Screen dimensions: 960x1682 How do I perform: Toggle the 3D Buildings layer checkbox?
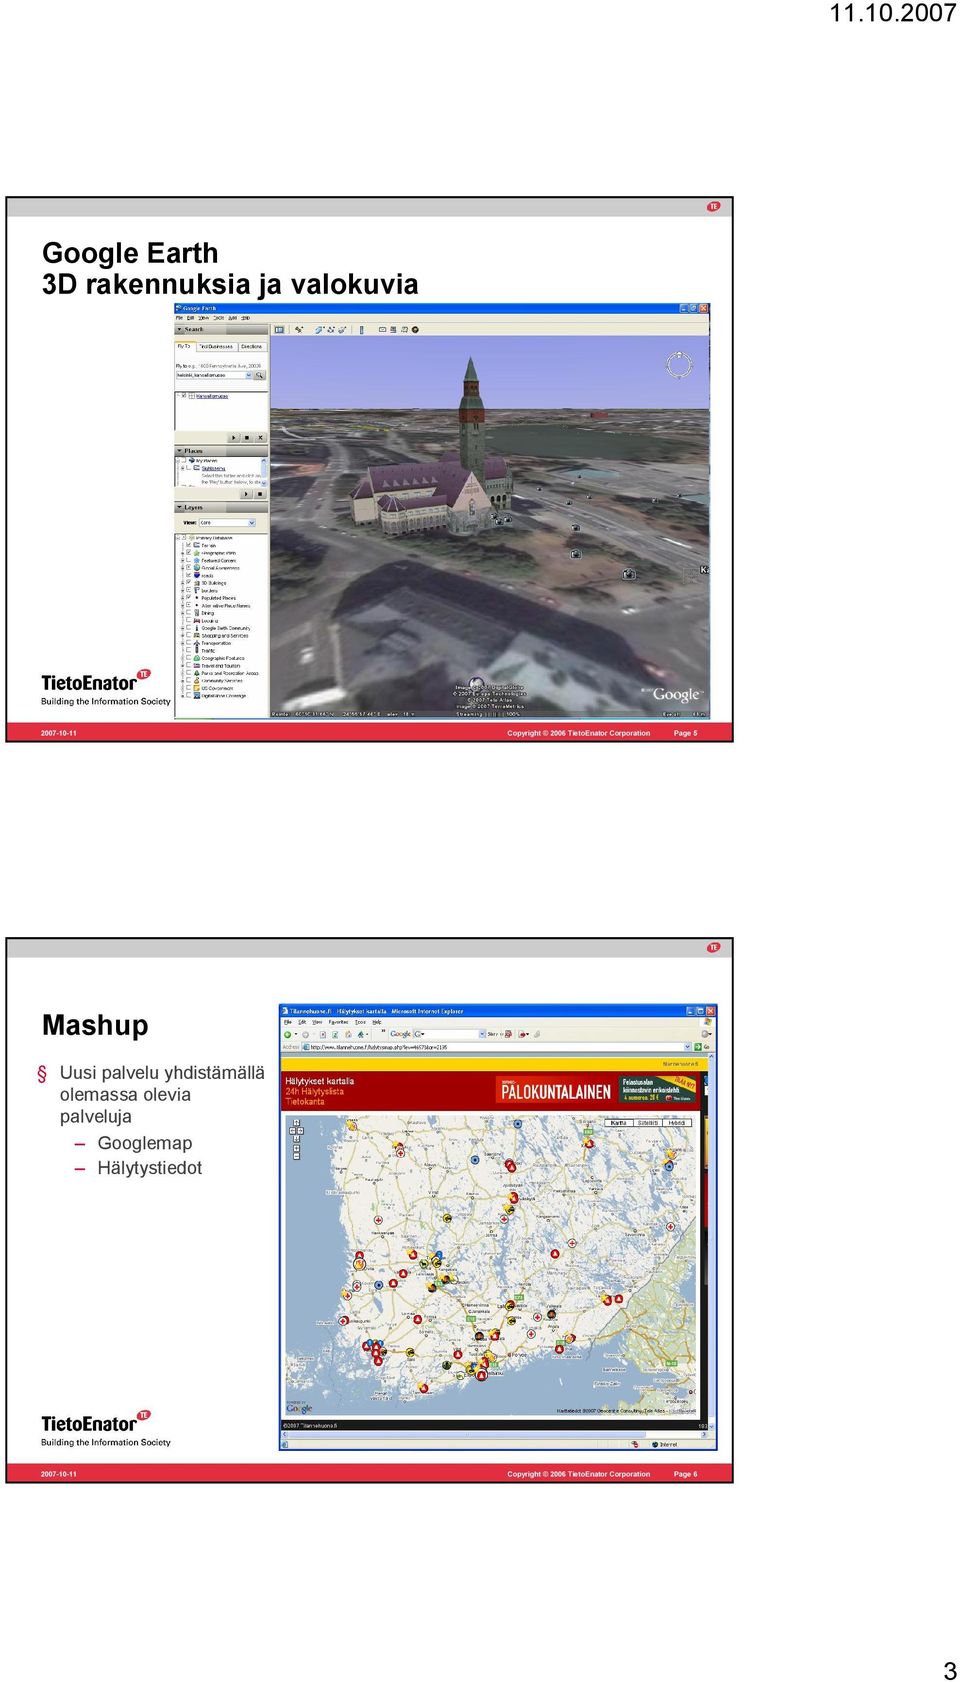[x=188, y=582]
